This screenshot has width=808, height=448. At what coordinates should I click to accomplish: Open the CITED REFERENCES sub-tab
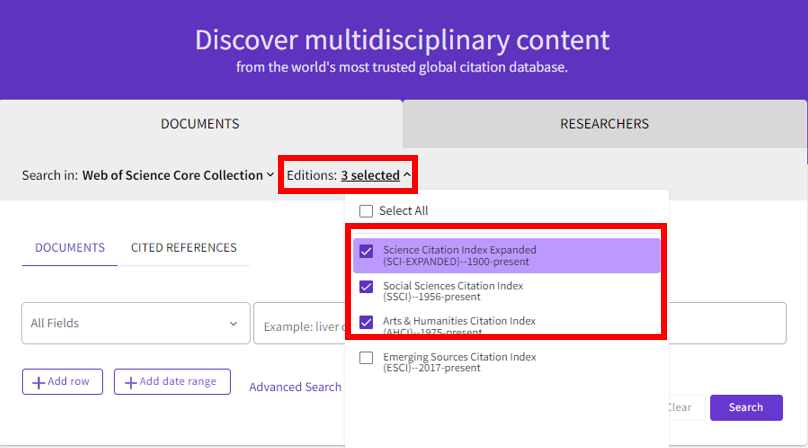click(x=183, y=248)
